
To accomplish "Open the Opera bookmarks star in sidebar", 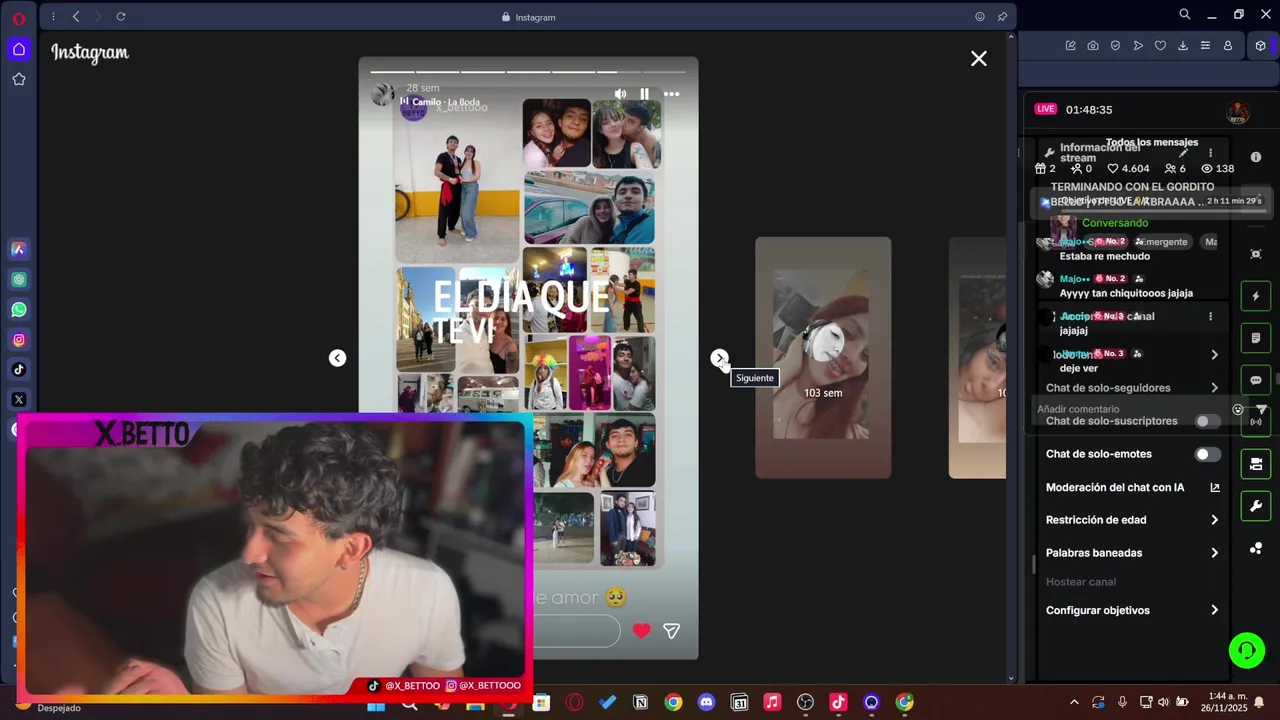I will pos(19,79).
